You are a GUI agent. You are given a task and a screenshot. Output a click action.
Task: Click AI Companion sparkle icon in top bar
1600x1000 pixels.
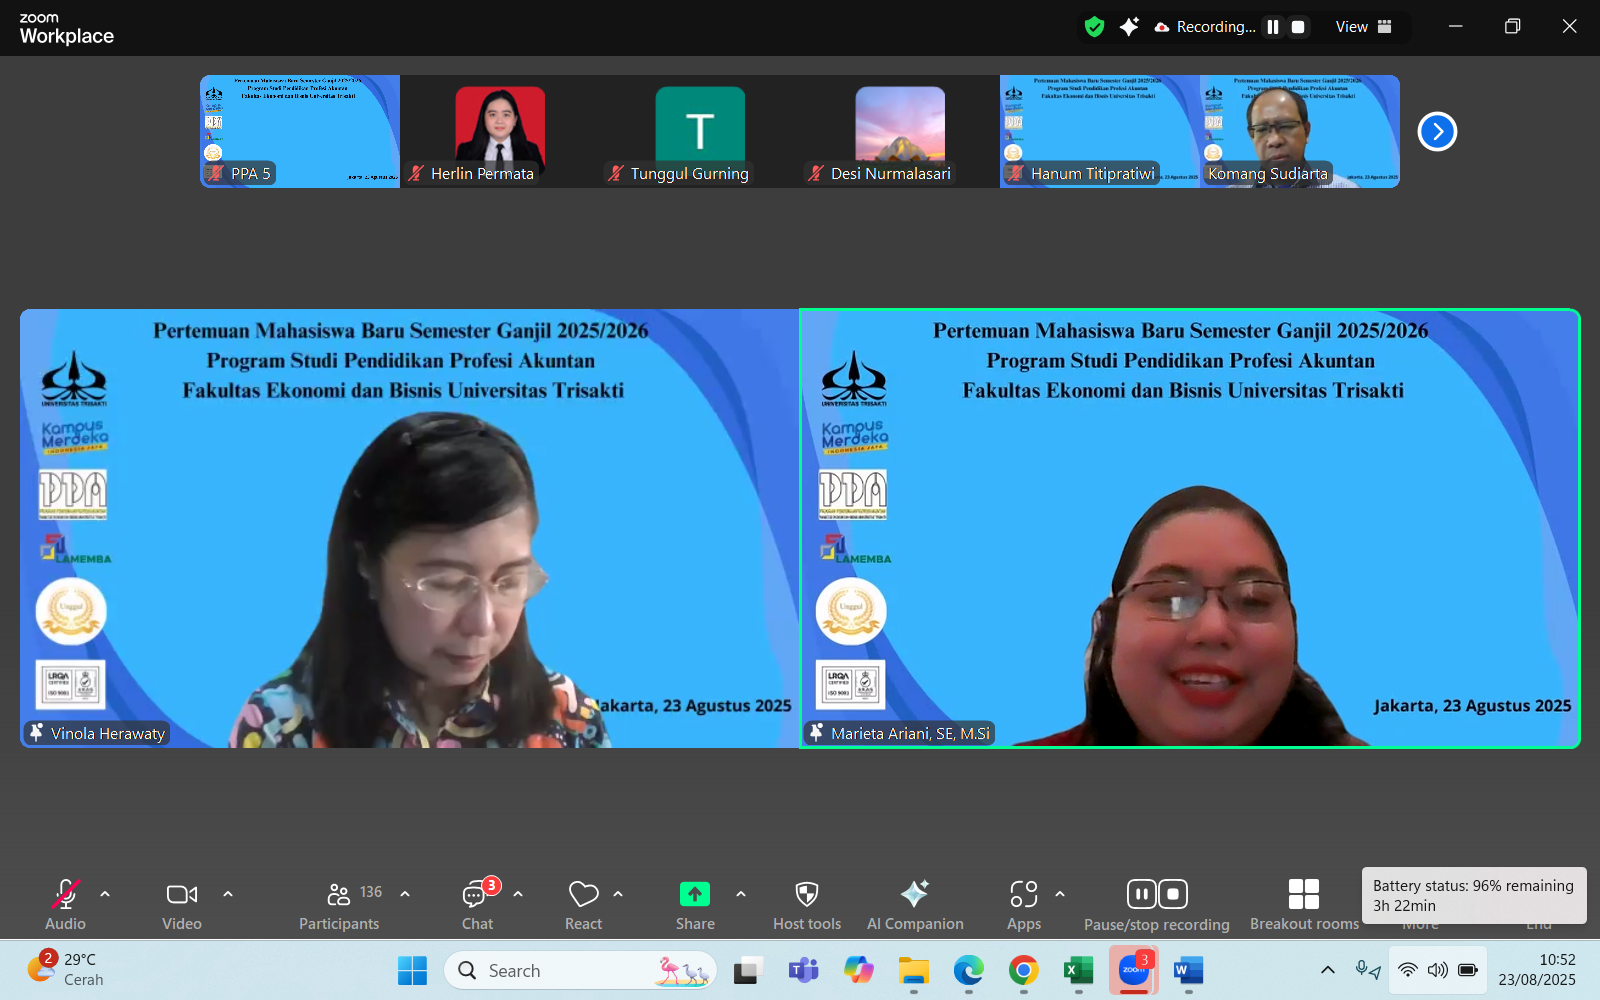(1129, 27)
